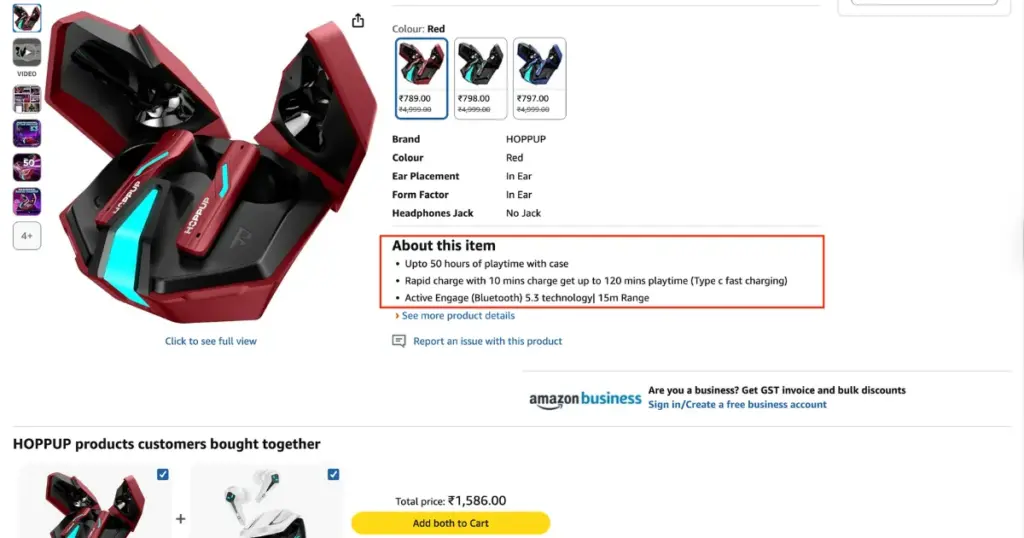Uncheck the white earbuds bundle checkbox
This screenshot has width=1024, height=538.
(333, 474)
